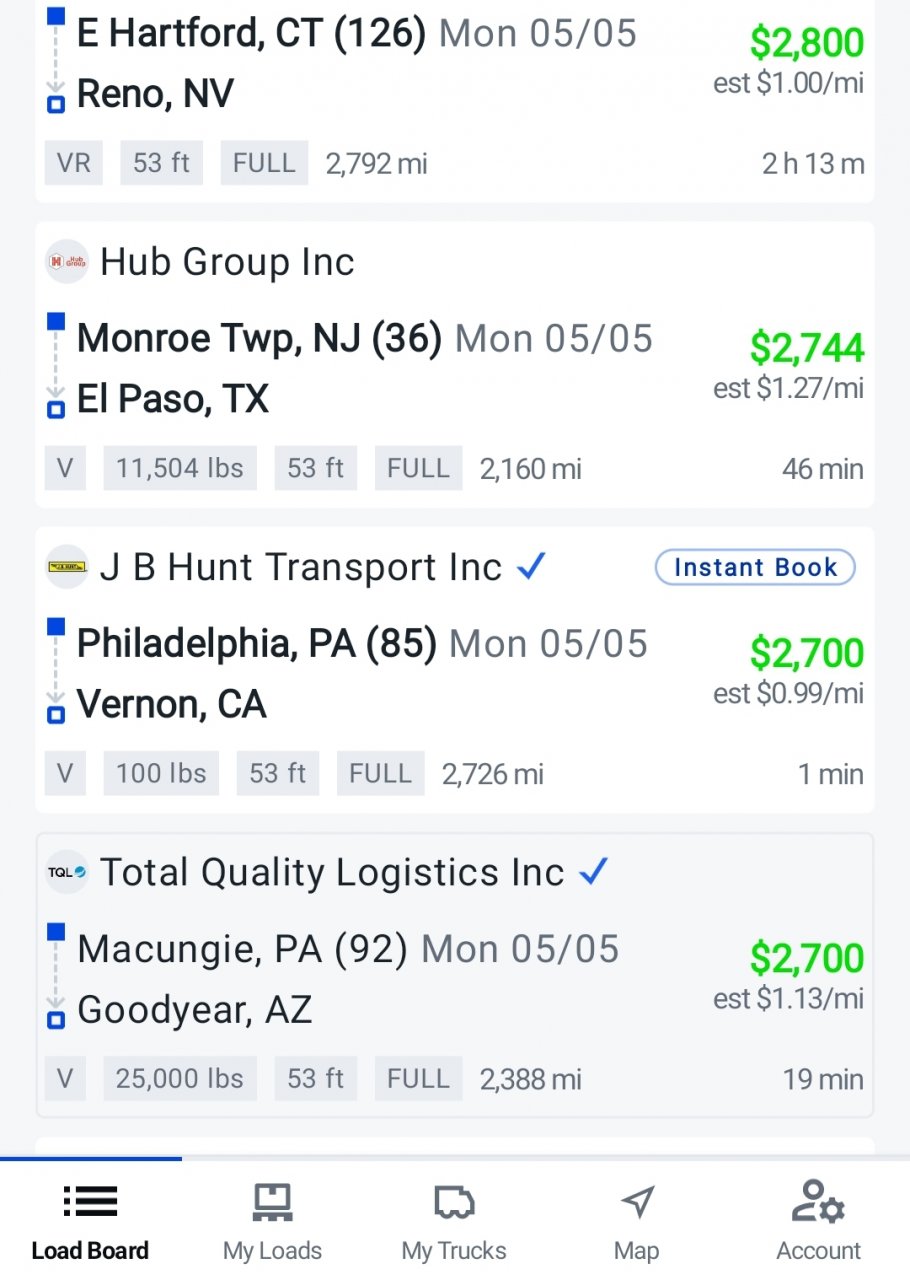
Task: Tap the TQL company logo
Action: (x=67, y=872)
